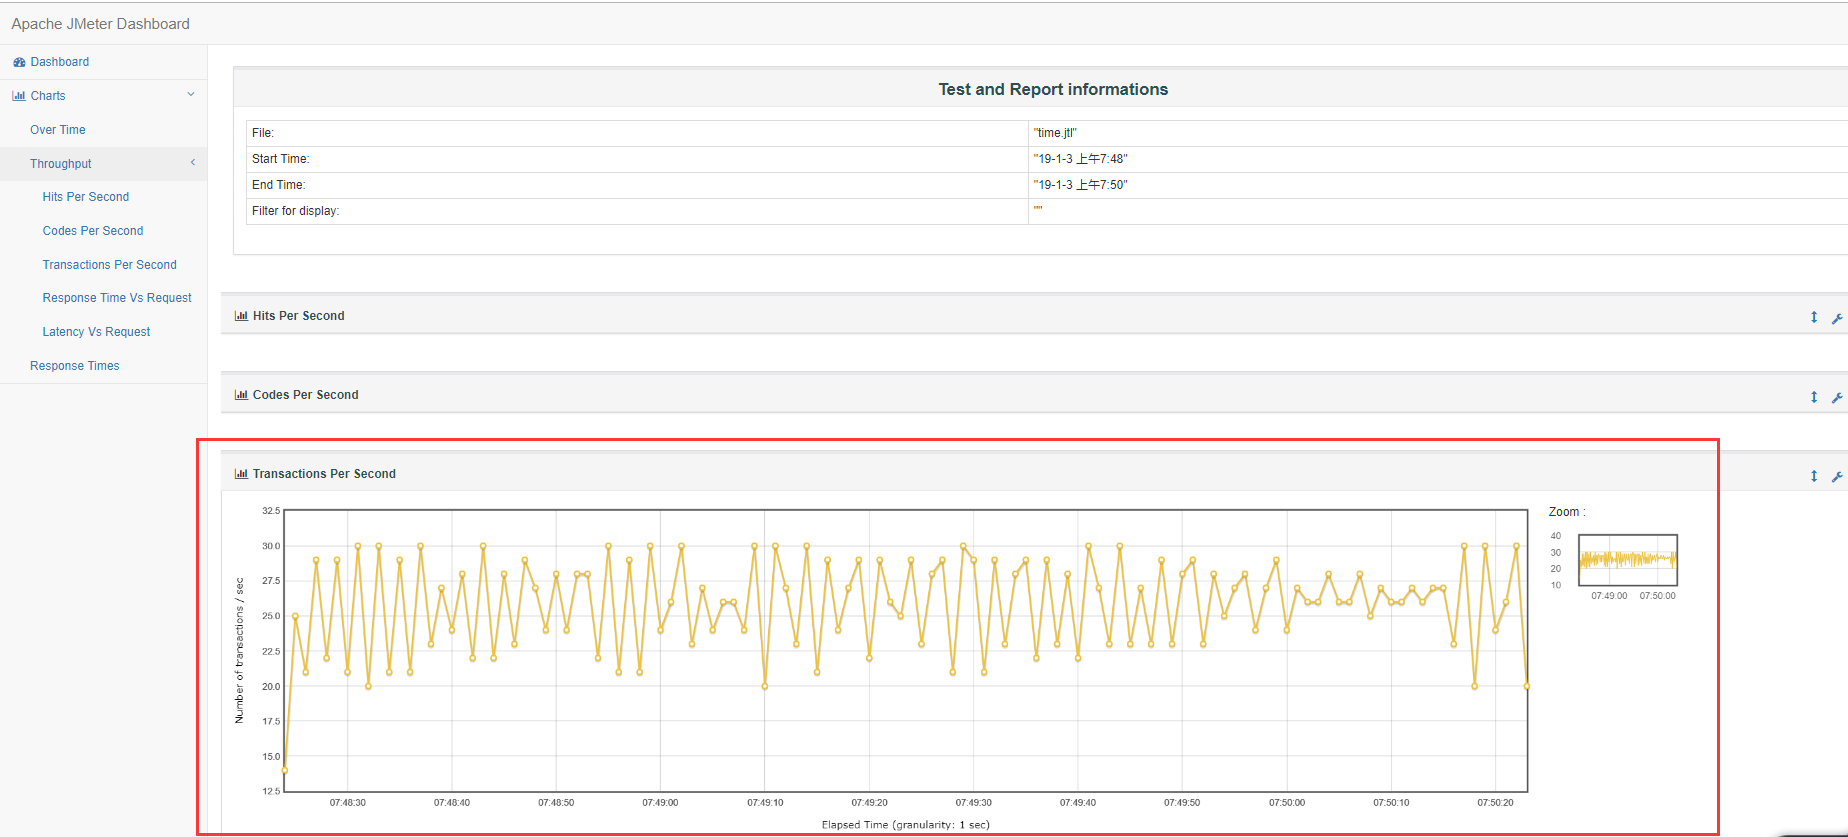Collapse the Throughput submenu arrow
Image resolution: width=1848 pixels, height=837 pixels.
point(193,163)
